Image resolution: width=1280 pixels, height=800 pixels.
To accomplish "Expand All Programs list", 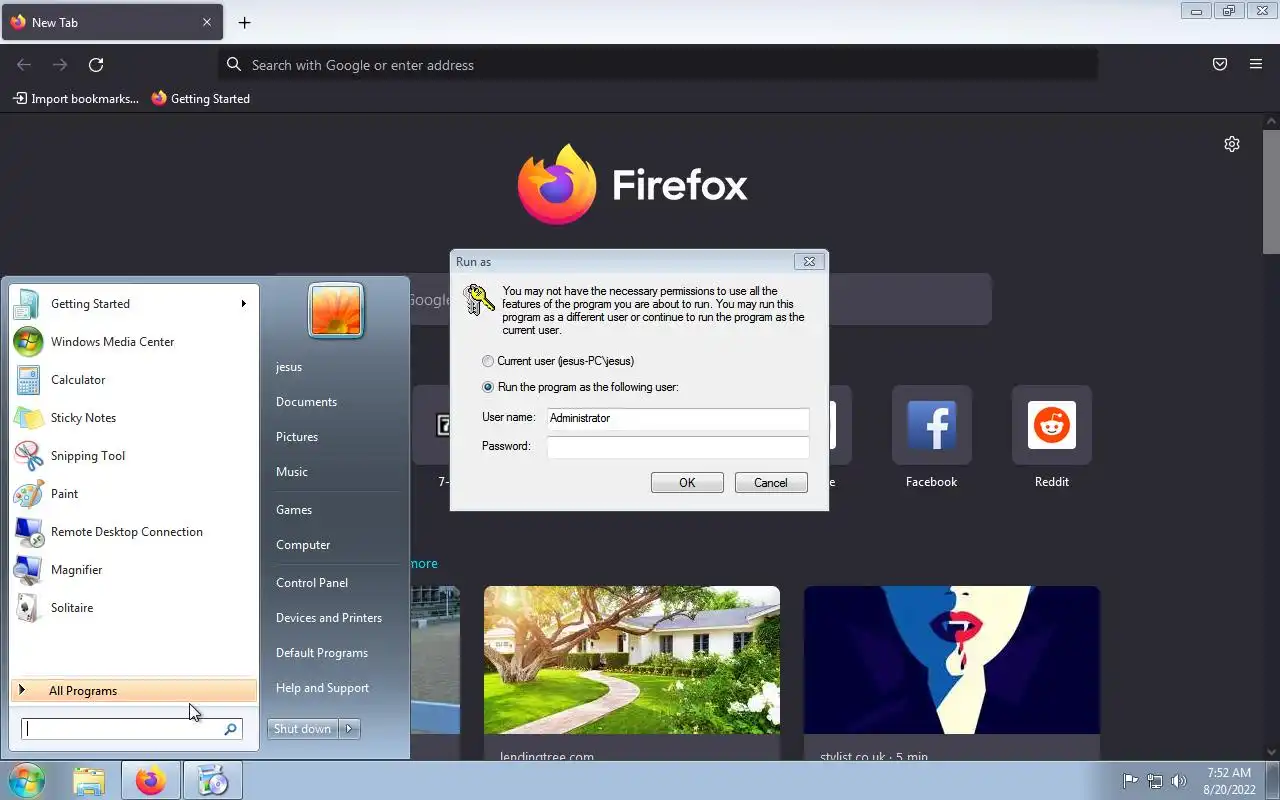I will click(x=133, y=691).
